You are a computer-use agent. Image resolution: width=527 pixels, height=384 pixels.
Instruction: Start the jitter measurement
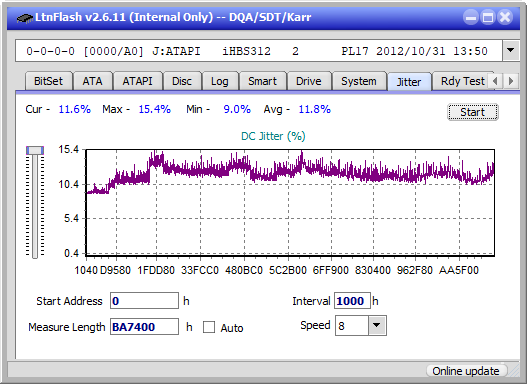click(x=473, y=112)
